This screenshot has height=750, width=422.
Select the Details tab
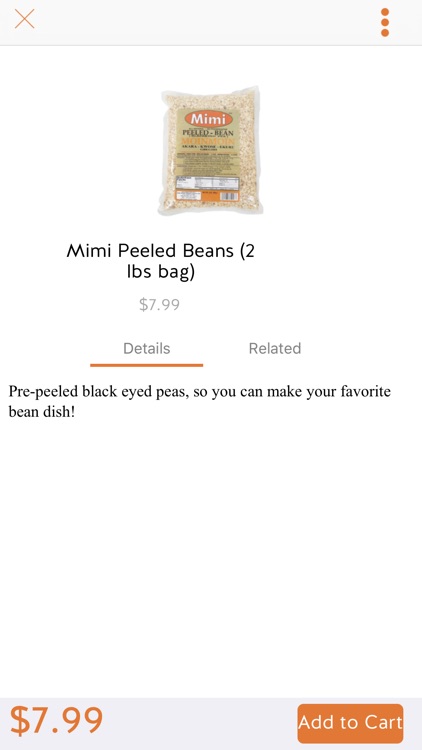[x=146, y=348]
